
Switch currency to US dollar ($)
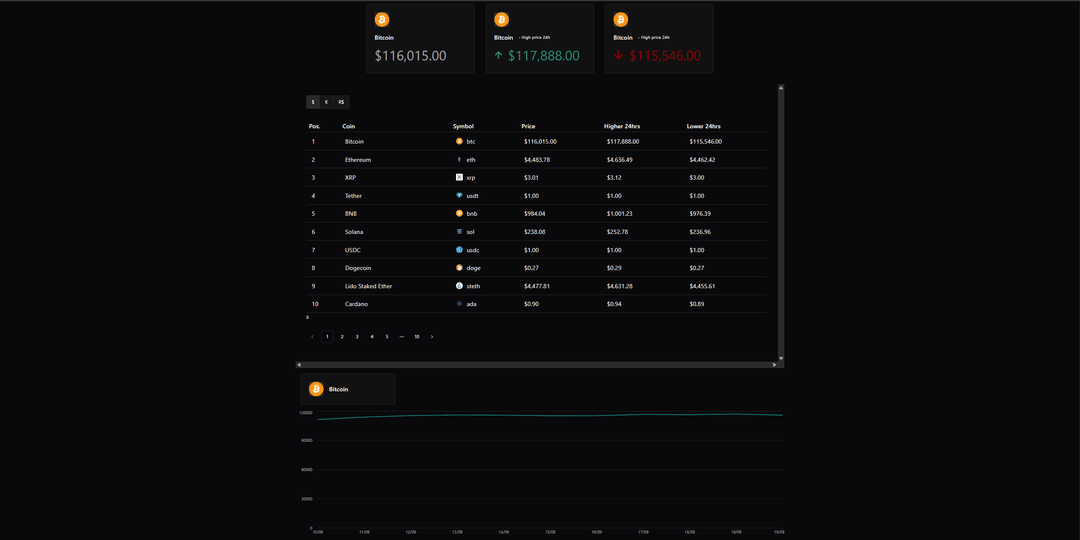tap(313, 102)
